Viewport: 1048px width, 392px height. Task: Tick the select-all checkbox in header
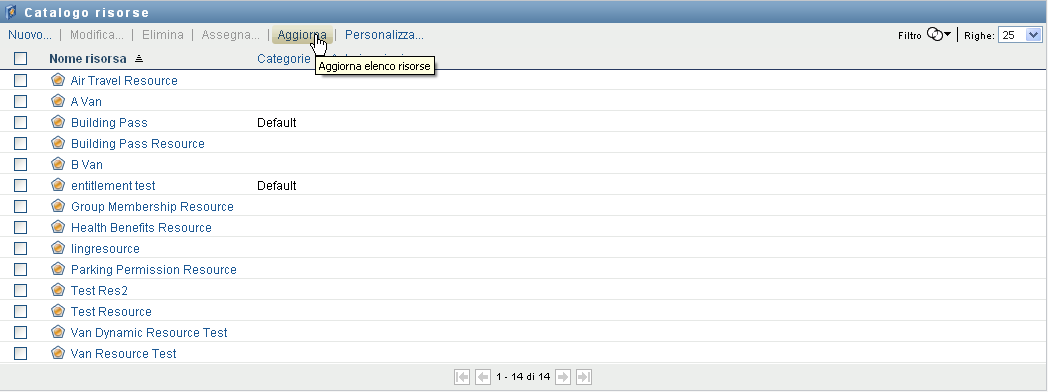21,59
